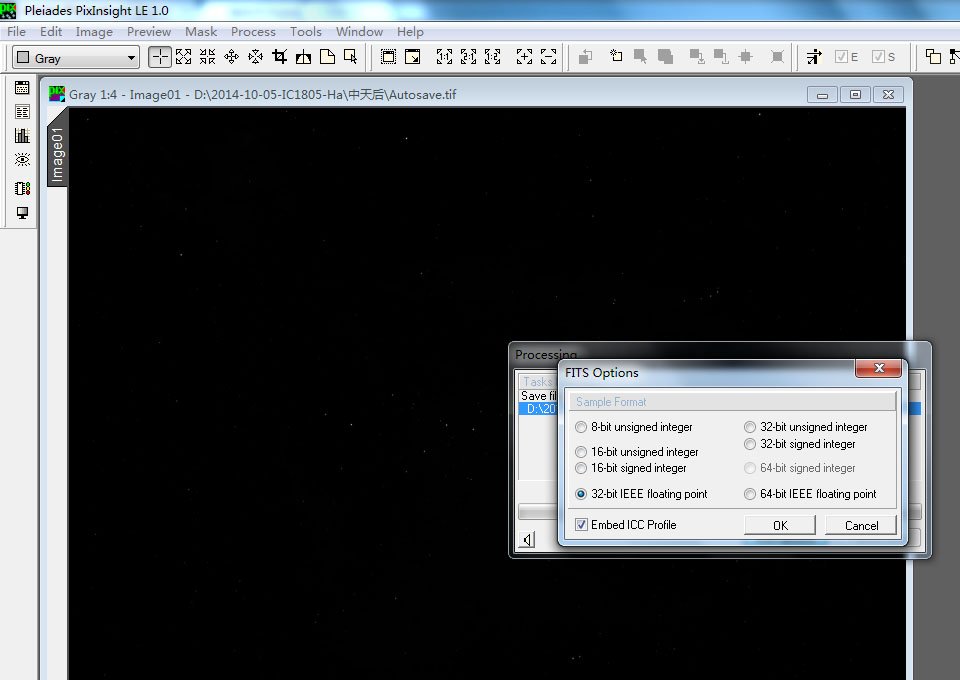This screenshot has height=680, width=960.
Task: Click the crop tool icon
Action: point(280,57)
